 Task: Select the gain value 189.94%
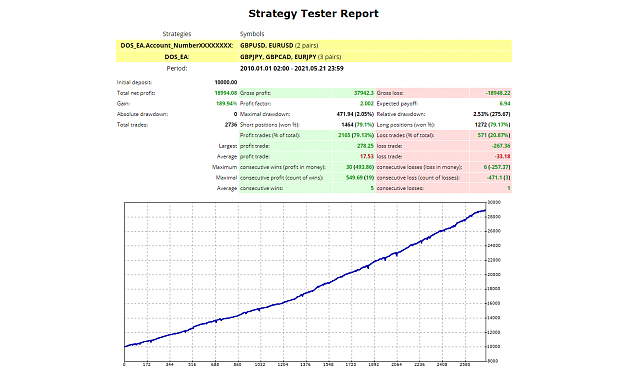pyautogui.click(x=226, y=104)
